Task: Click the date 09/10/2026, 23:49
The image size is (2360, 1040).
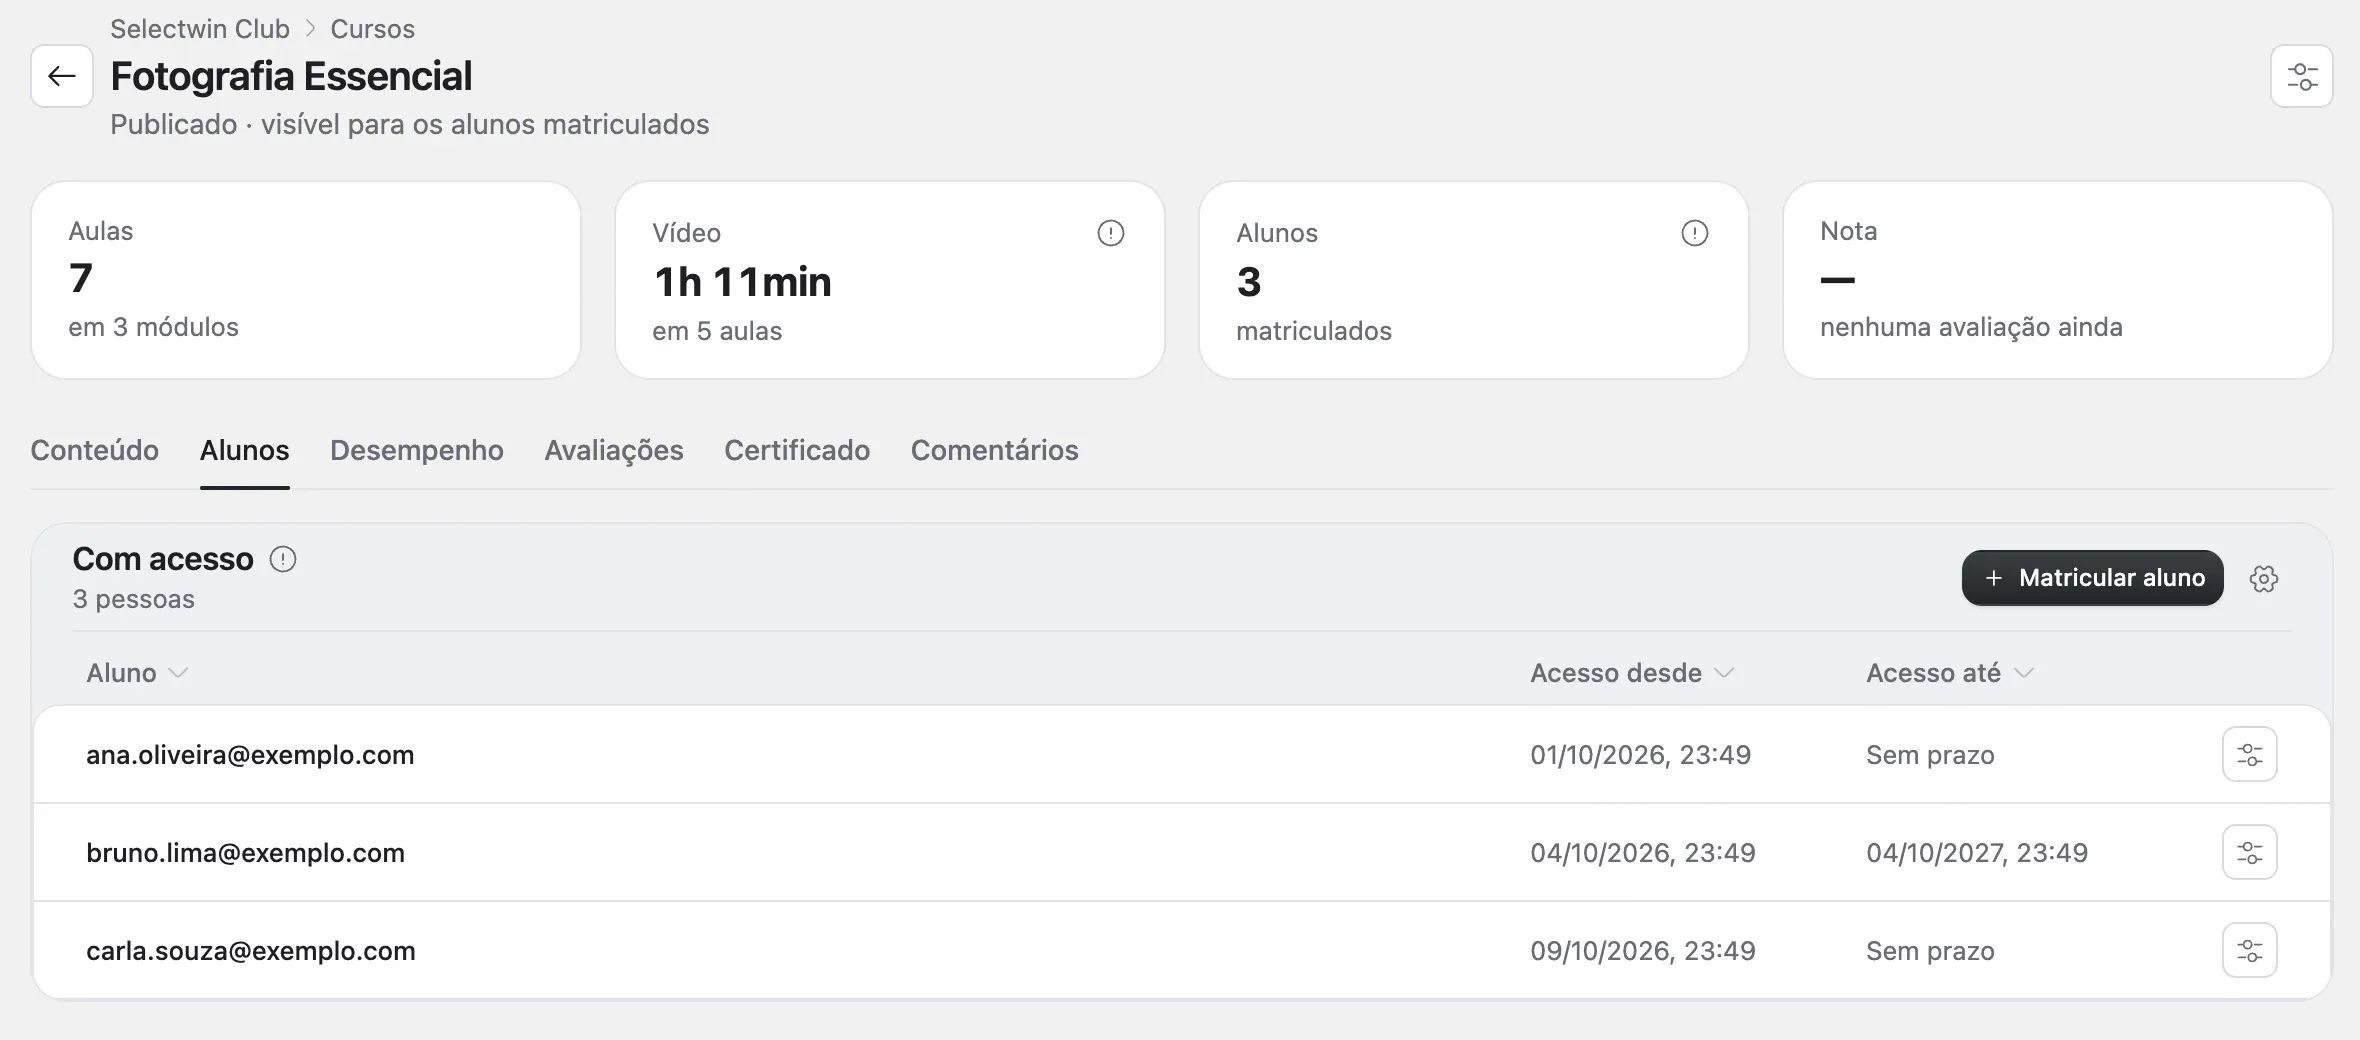Action: pyautogui.click(x=1642, y=951)
